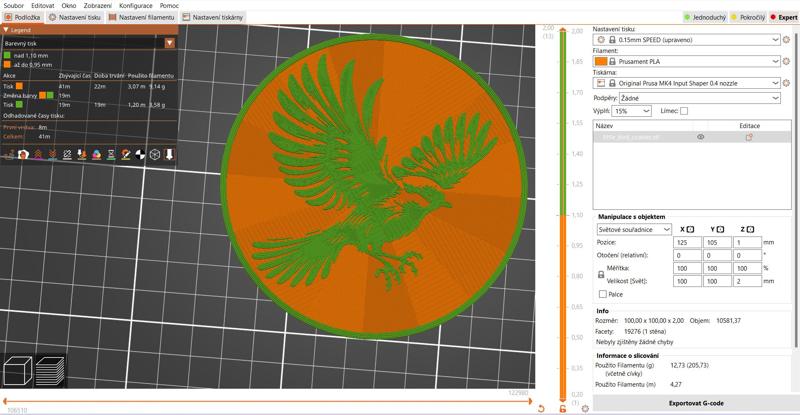Click orange filament color swatch

(x=601, y=61)
